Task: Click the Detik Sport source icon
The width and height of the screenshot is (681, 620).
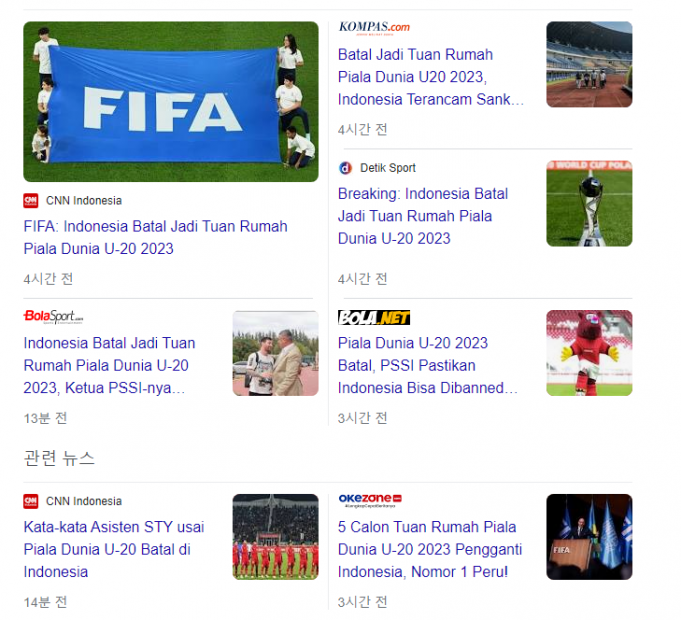Action: pyautogui.click(x=345, y=168)
